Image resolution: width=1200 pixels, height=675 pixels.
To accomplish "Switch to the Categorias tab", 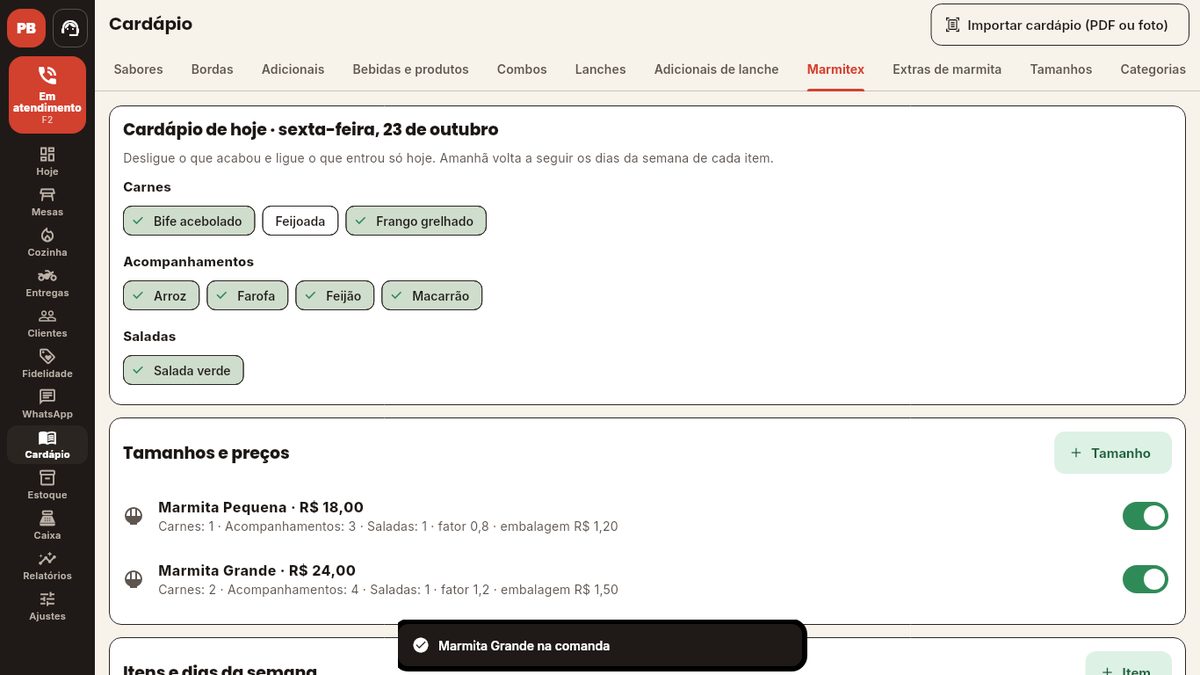I will (x=1153, y=69).
